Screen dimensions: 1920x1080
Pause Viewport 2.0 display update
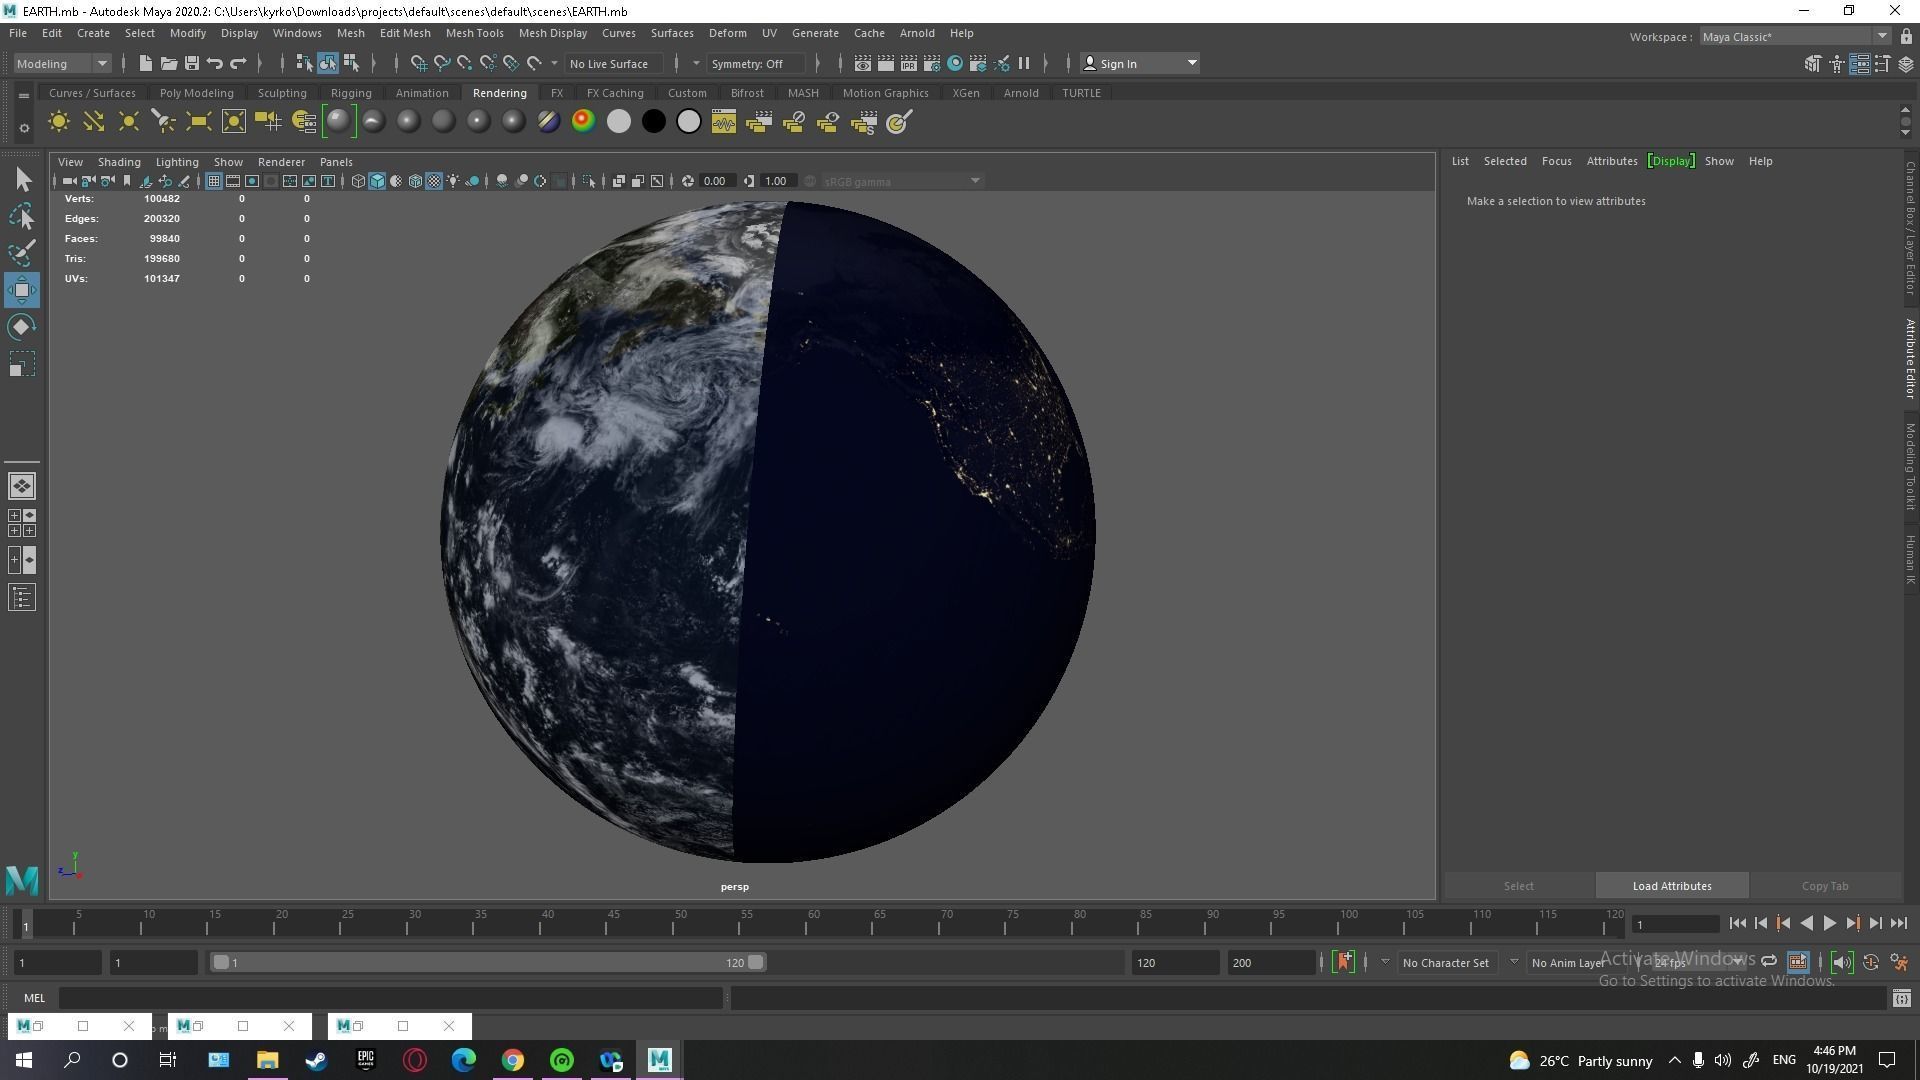(x=1024, y=63)
